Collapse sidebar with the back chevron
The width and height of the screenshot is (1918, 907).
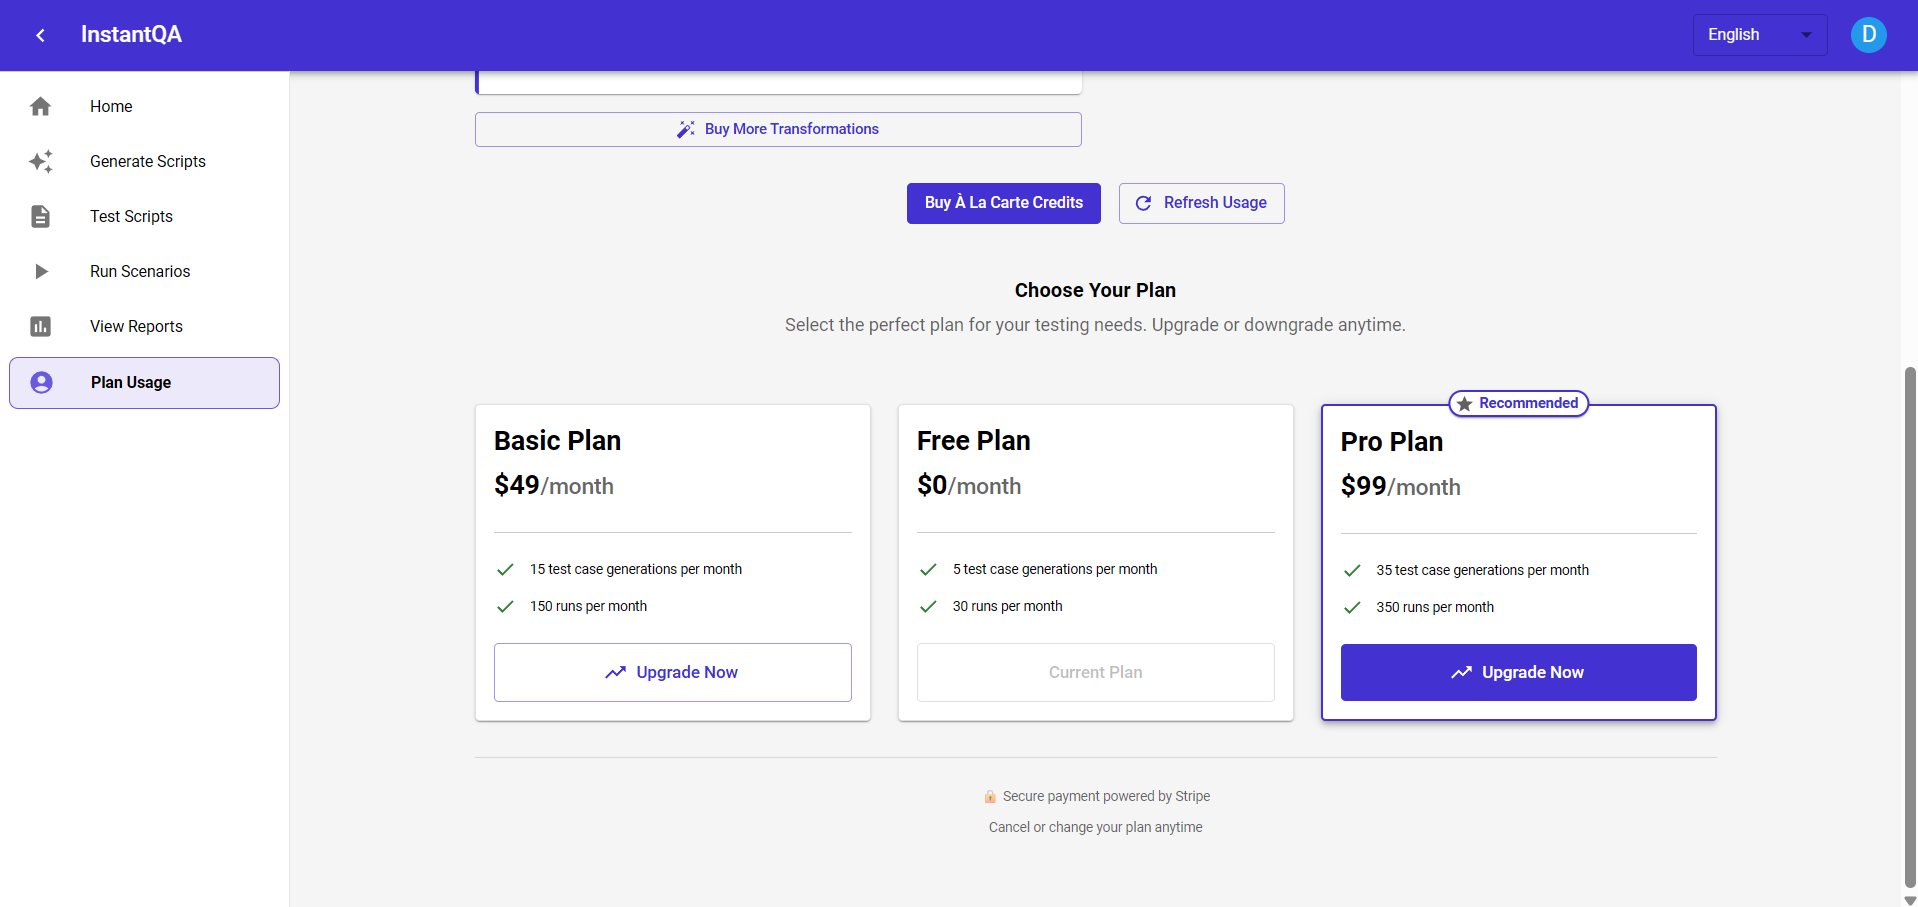coord(40,35)
